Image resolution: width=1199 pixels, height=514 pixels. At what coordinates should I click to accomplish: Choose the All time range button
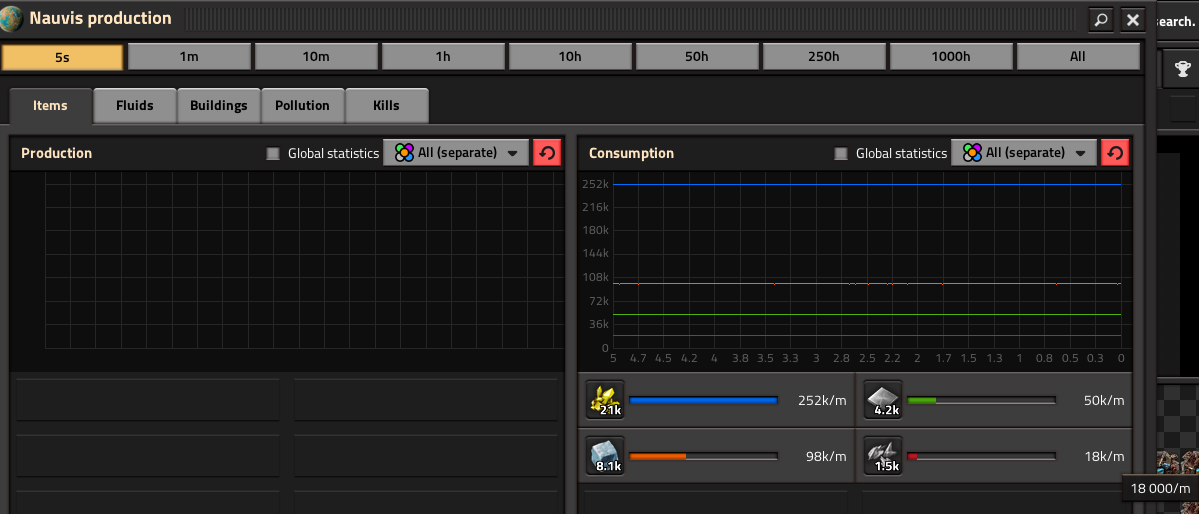tap(1077, 57)
